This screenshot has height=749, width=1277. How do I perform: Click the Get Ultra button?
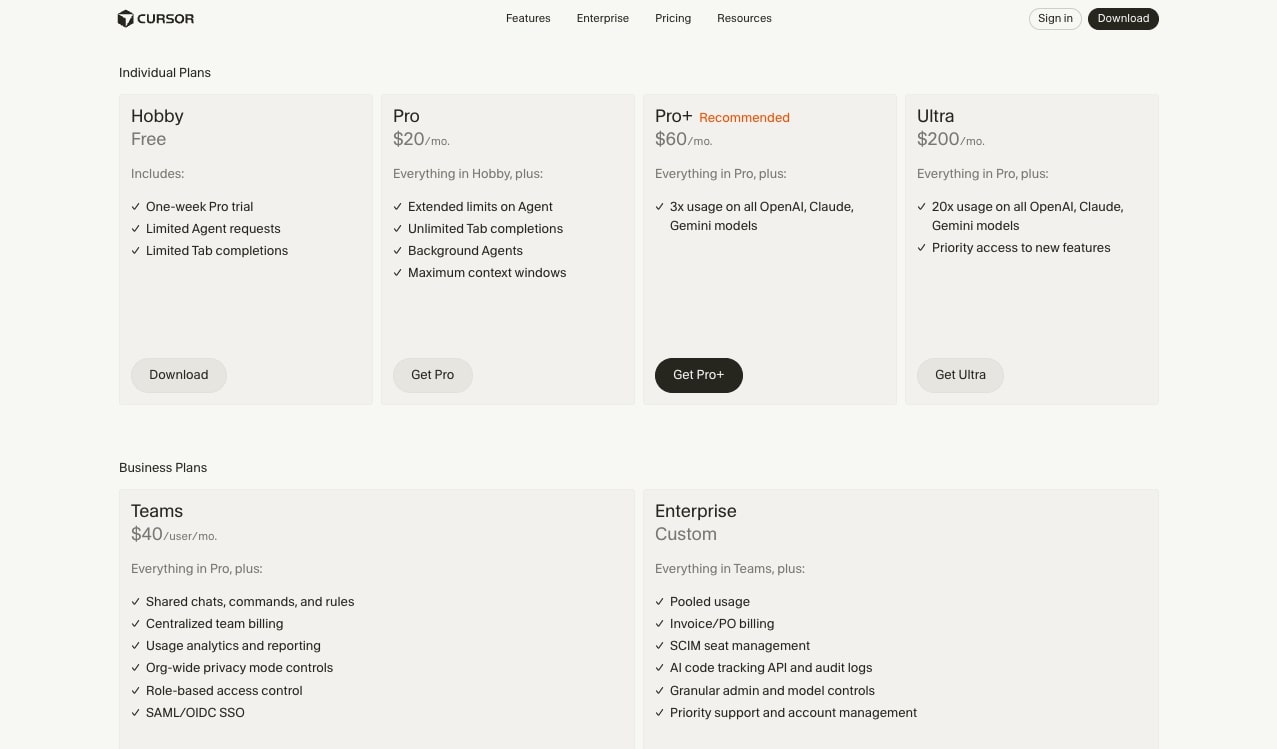coord(960,375)
